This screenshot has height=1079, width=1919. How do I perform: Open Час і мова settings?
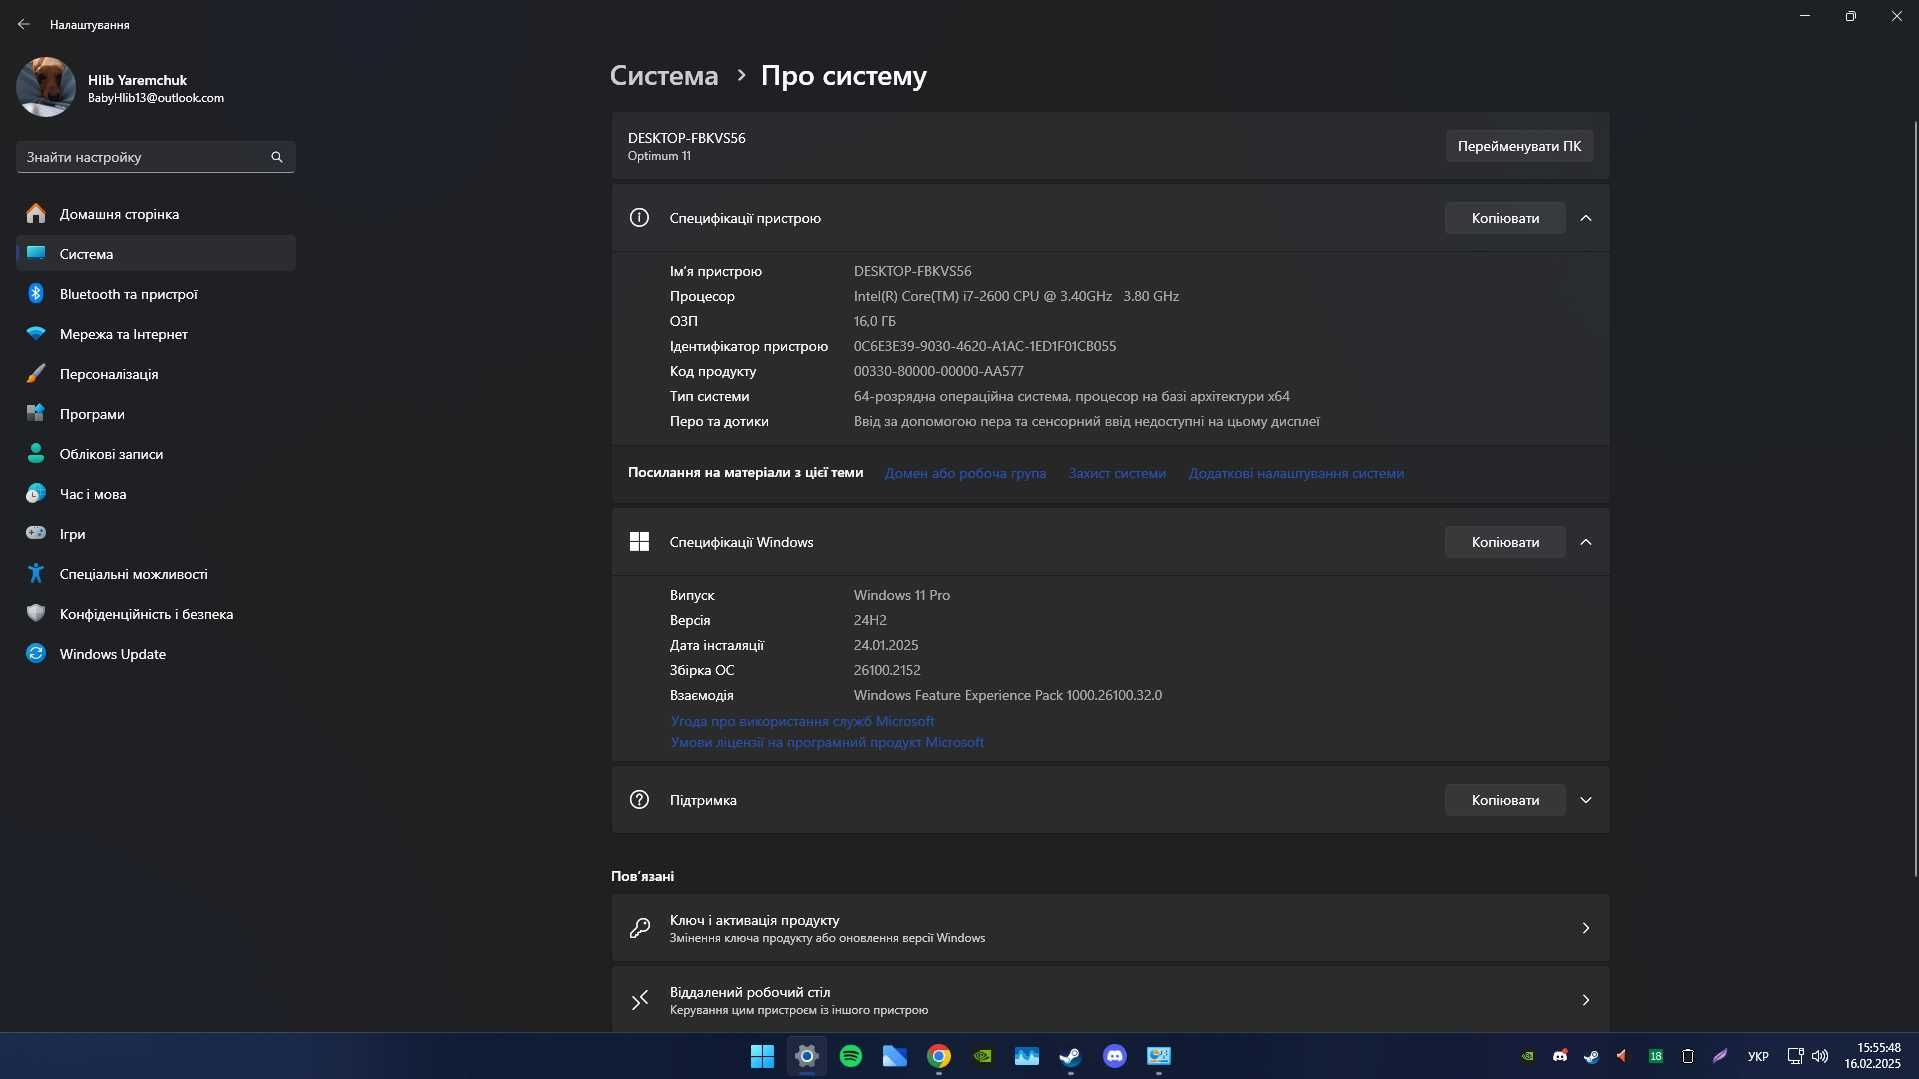point(155,494)
